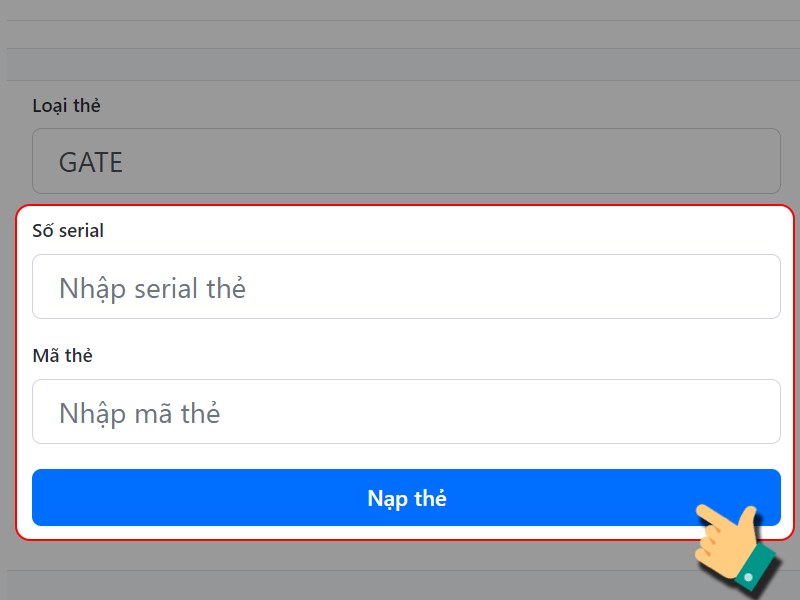Image resolution: width=800 pixels, height=600 pixels.
Task: Submit the form with Nạp thẻ button
Action: click(x=406, y=497)
